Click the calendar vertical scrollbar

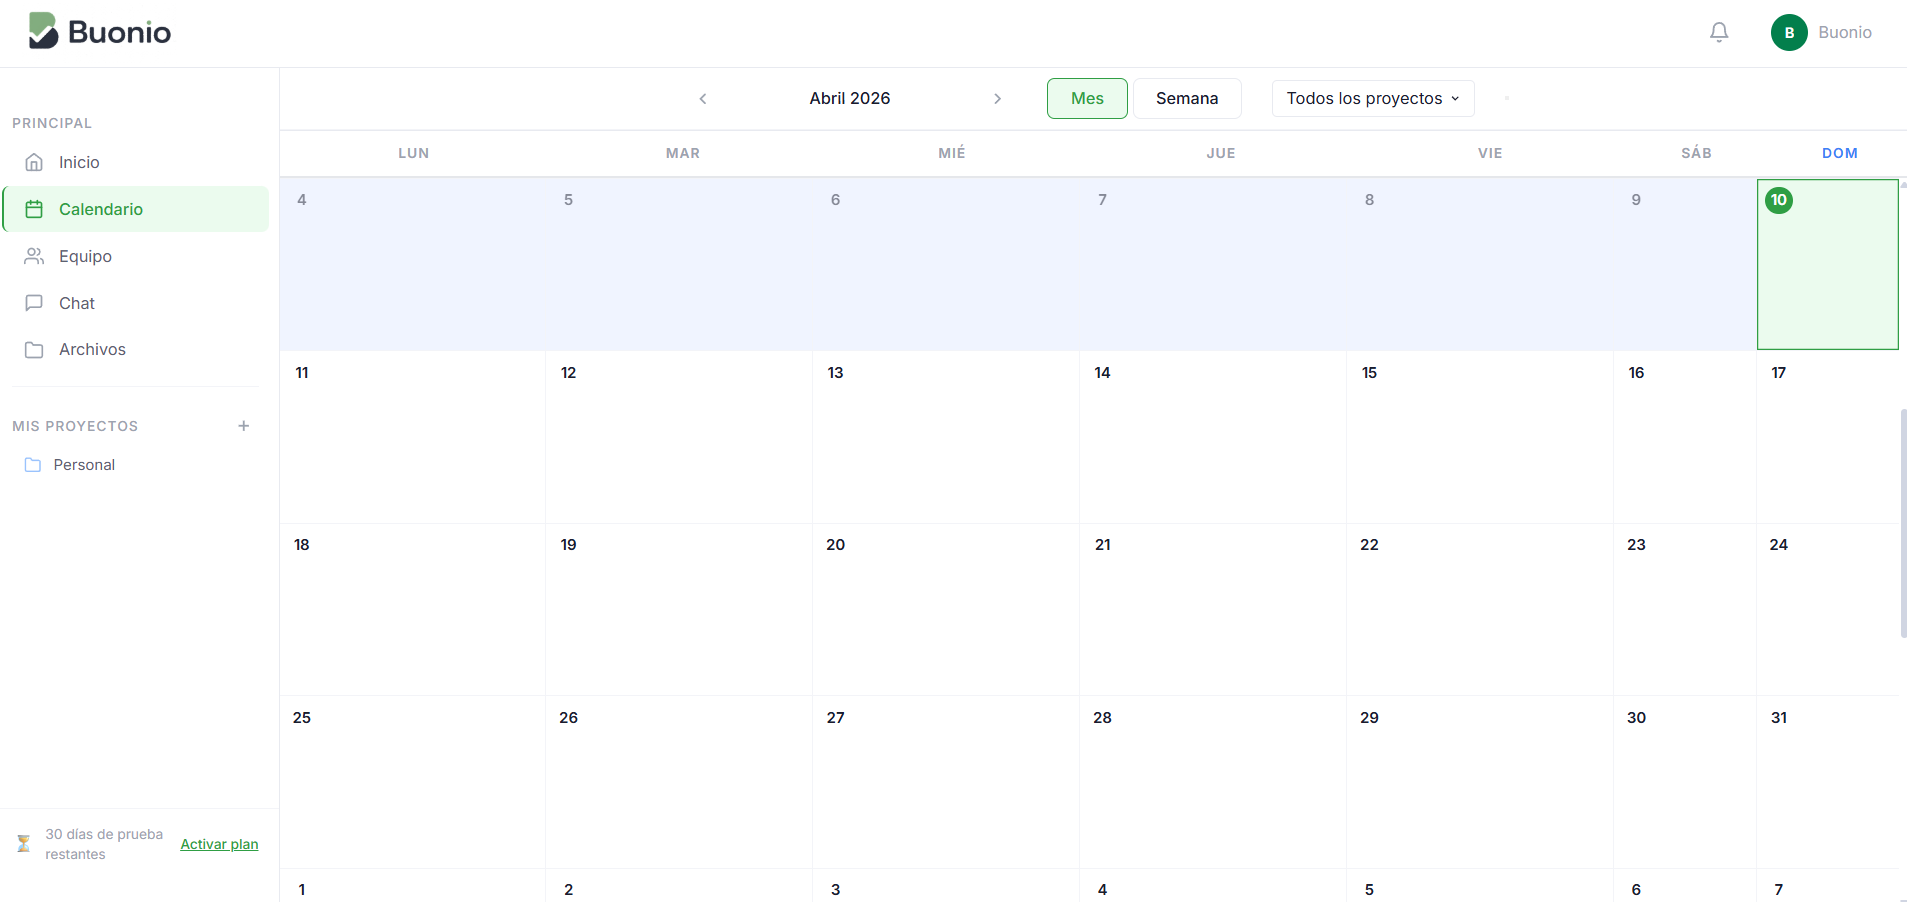tap(1903, 523)
